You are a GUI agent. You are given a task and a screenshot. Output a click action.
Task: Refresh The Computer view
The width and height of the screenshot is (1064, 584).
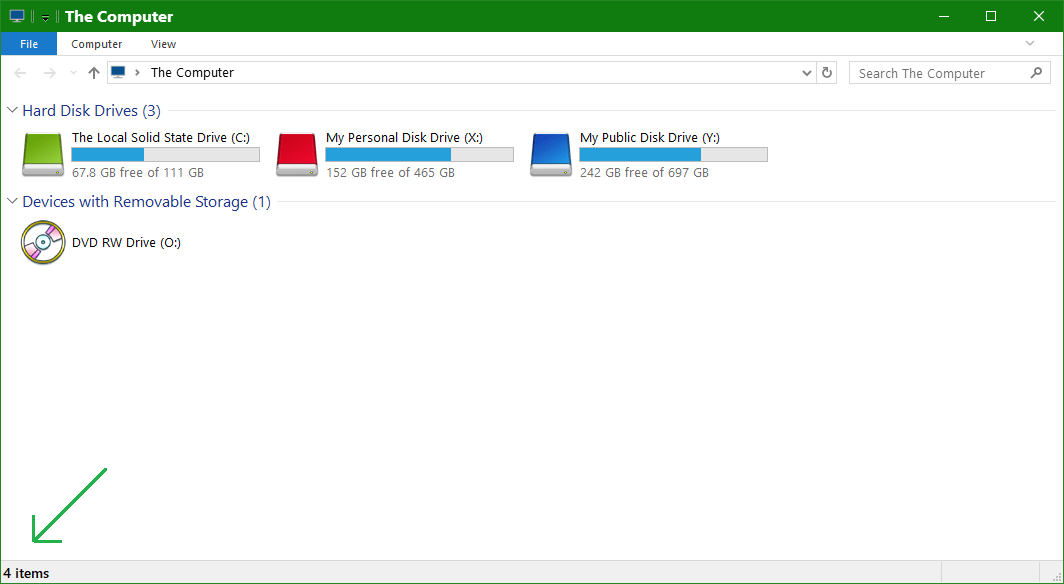coord(827,72)
